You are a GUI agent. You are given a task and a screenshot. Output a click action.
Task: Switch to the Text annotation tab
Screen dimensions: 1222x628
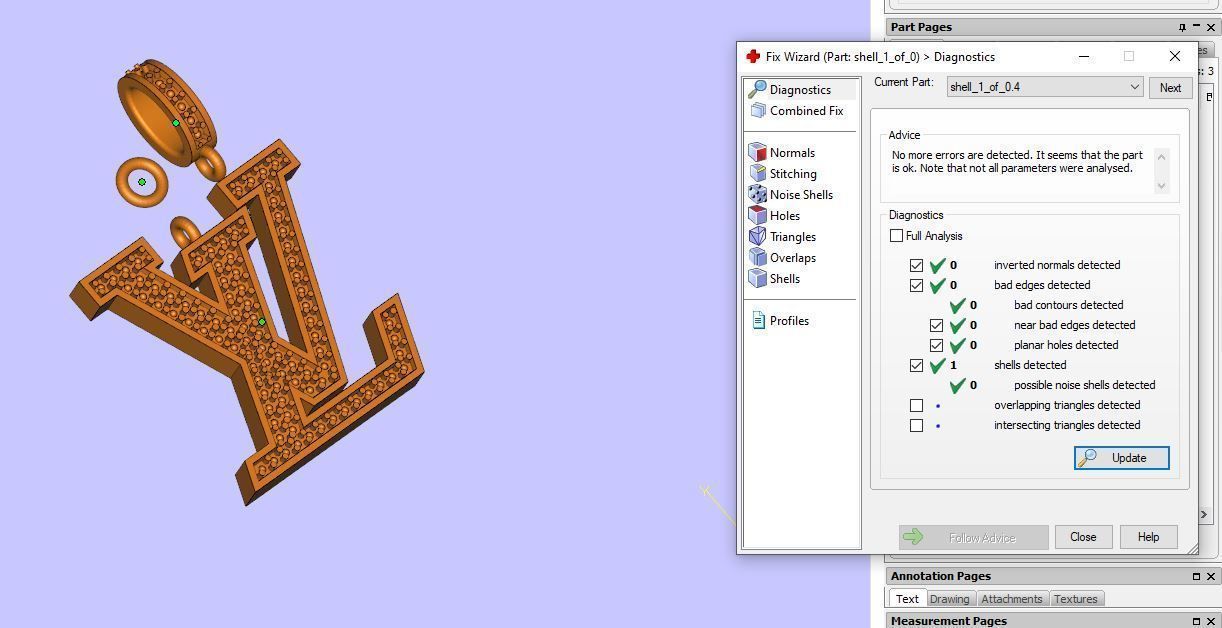coord(907,599)
